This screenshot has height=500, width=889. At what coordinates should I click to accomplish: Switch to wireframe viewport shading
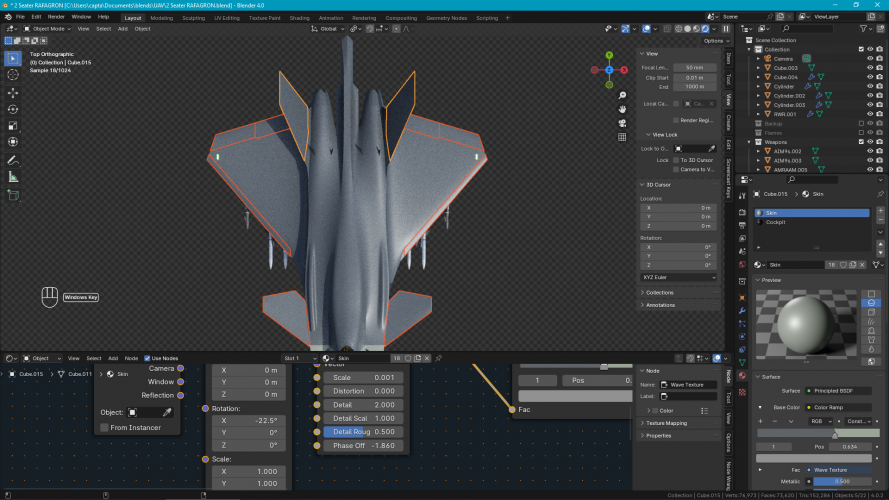pyautogui.click(x=678, y=28)
